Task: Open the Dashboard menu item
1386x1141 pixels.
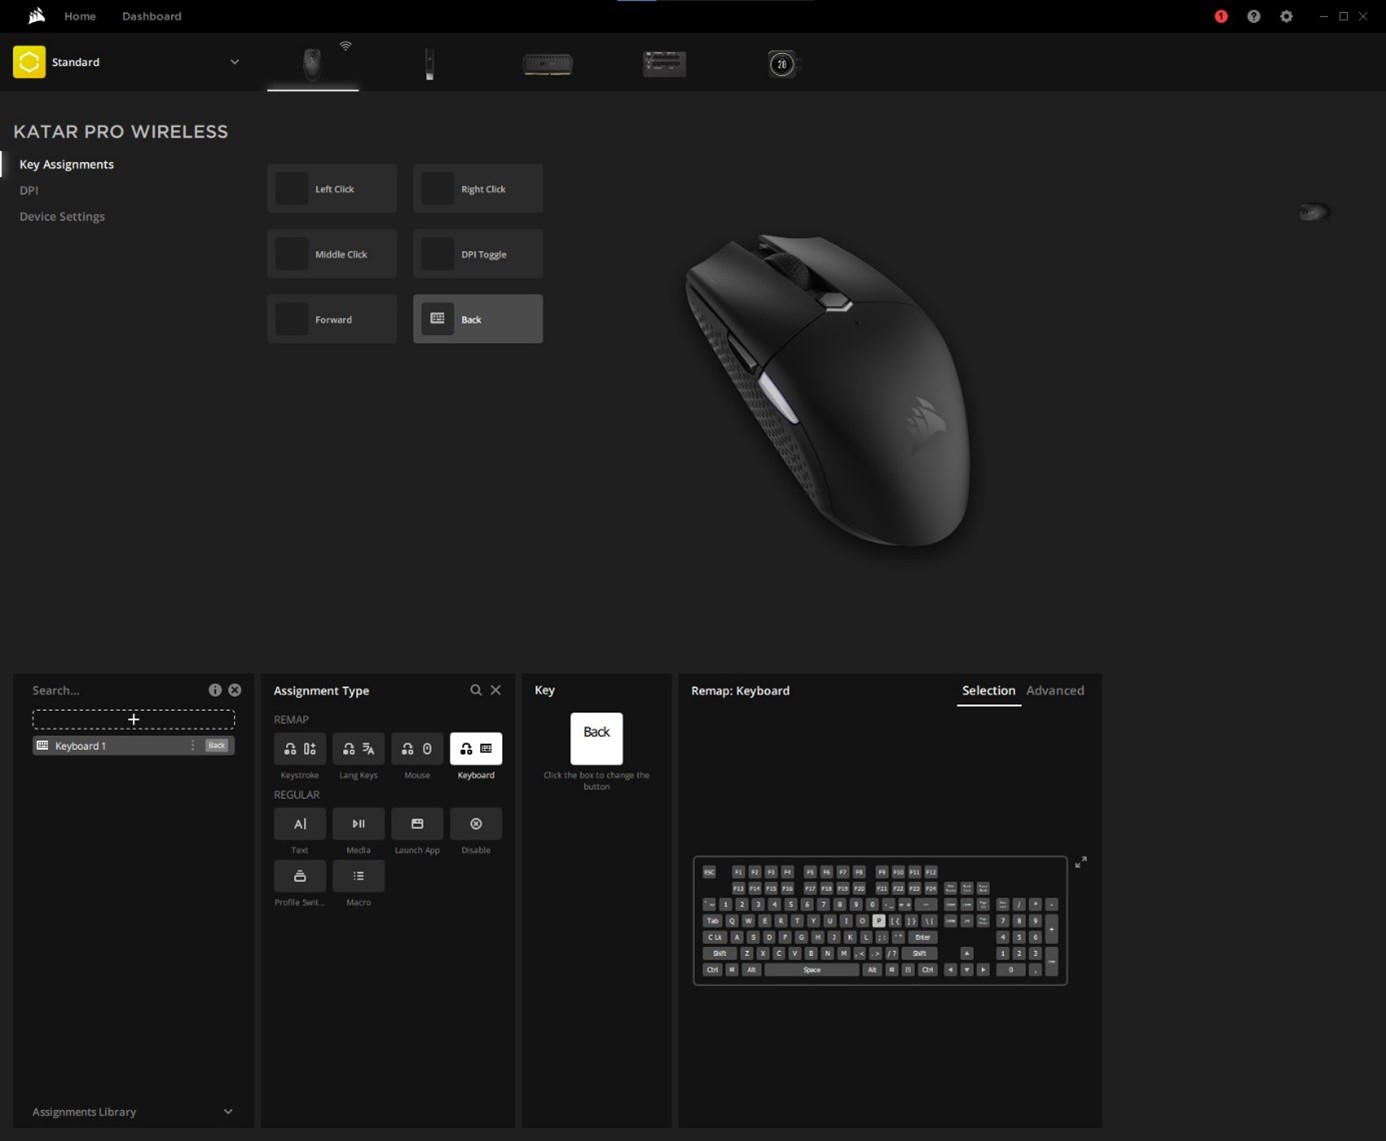Action: point(151,16)
